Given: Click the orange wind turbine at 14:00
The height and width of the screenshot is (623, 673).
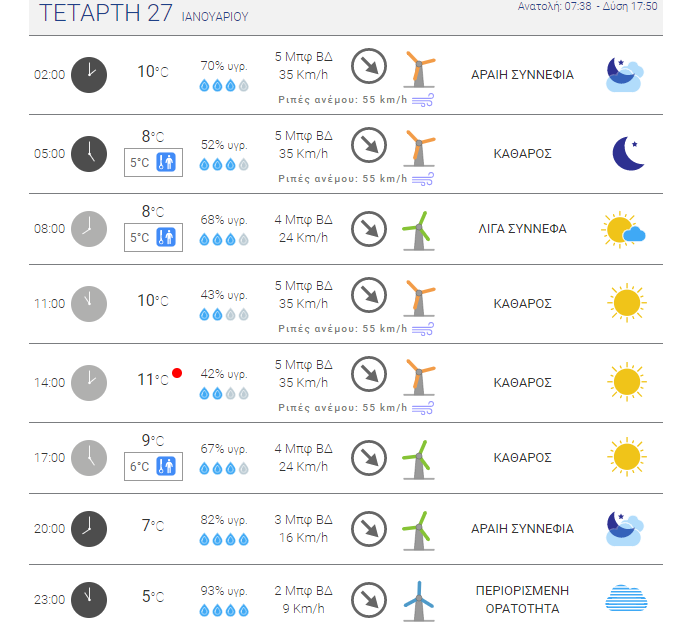Looking at the screenshot, I should click(x=419, y=377).
